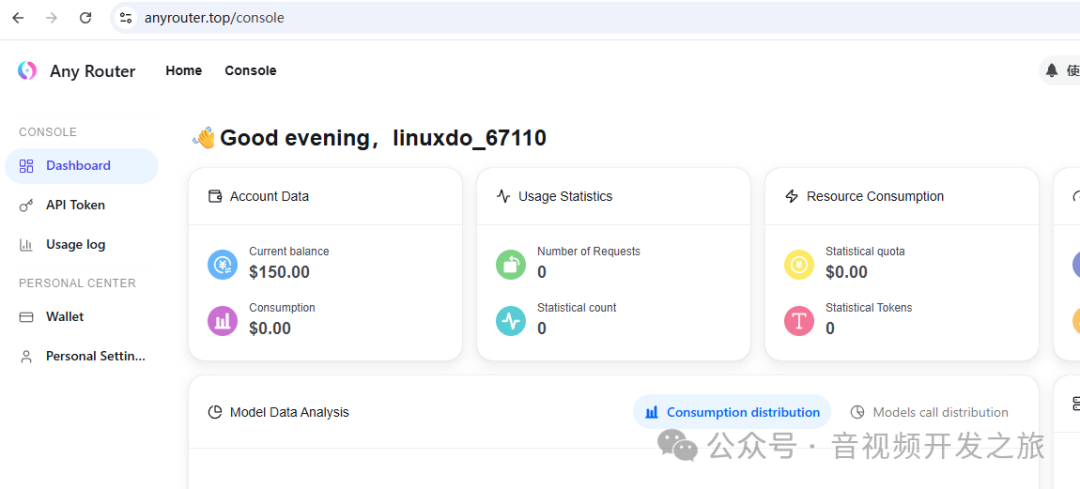
Task: Click the Usage log chart icon
Action: coord(26,244)
